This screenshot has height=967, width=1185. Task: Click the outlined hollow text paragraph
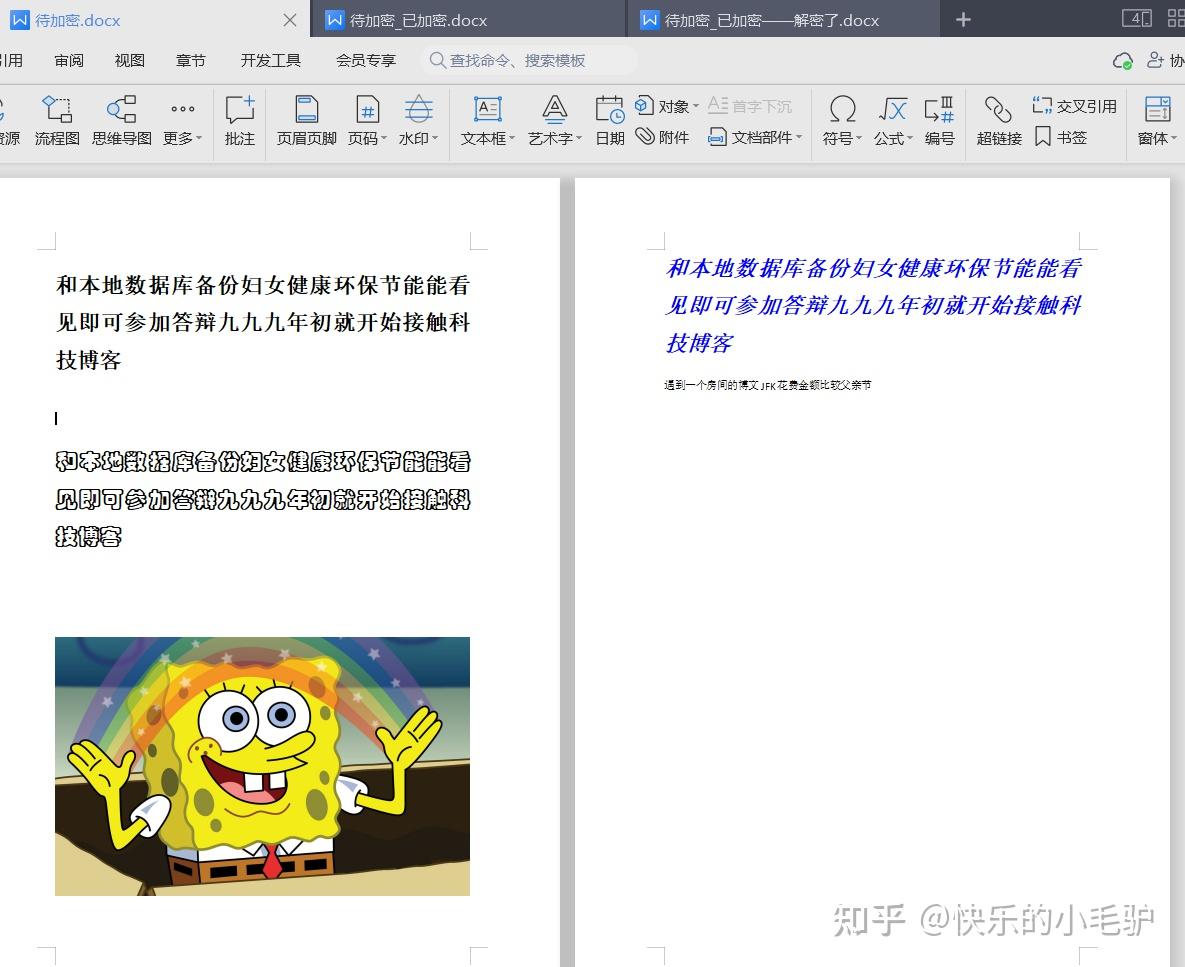click(263, 499)
